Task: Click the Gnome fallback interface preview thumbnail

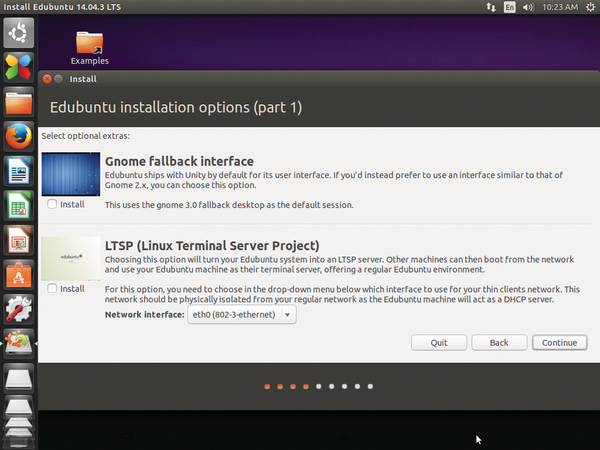Action: [71, 174]
